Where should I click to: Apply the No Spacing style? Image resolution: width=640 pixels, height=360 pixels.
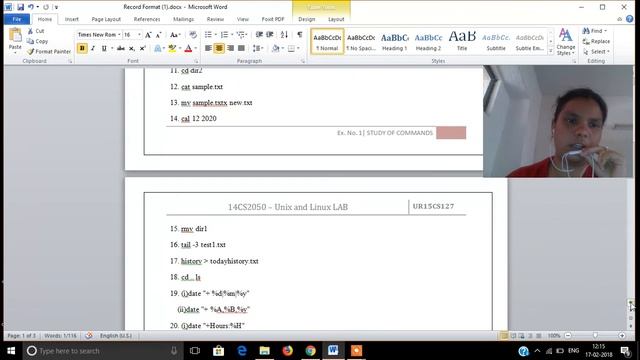click(361, 41)
